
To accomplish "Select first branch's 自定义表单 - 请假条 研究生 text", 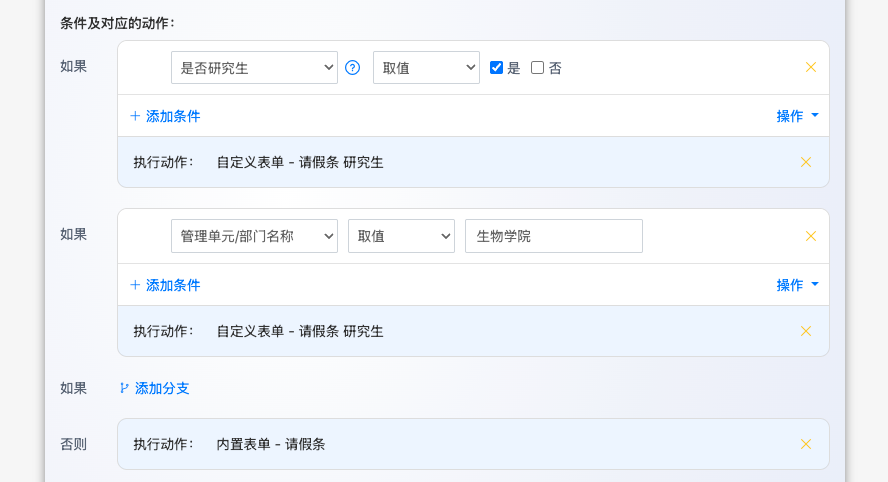I will [300, 163].
